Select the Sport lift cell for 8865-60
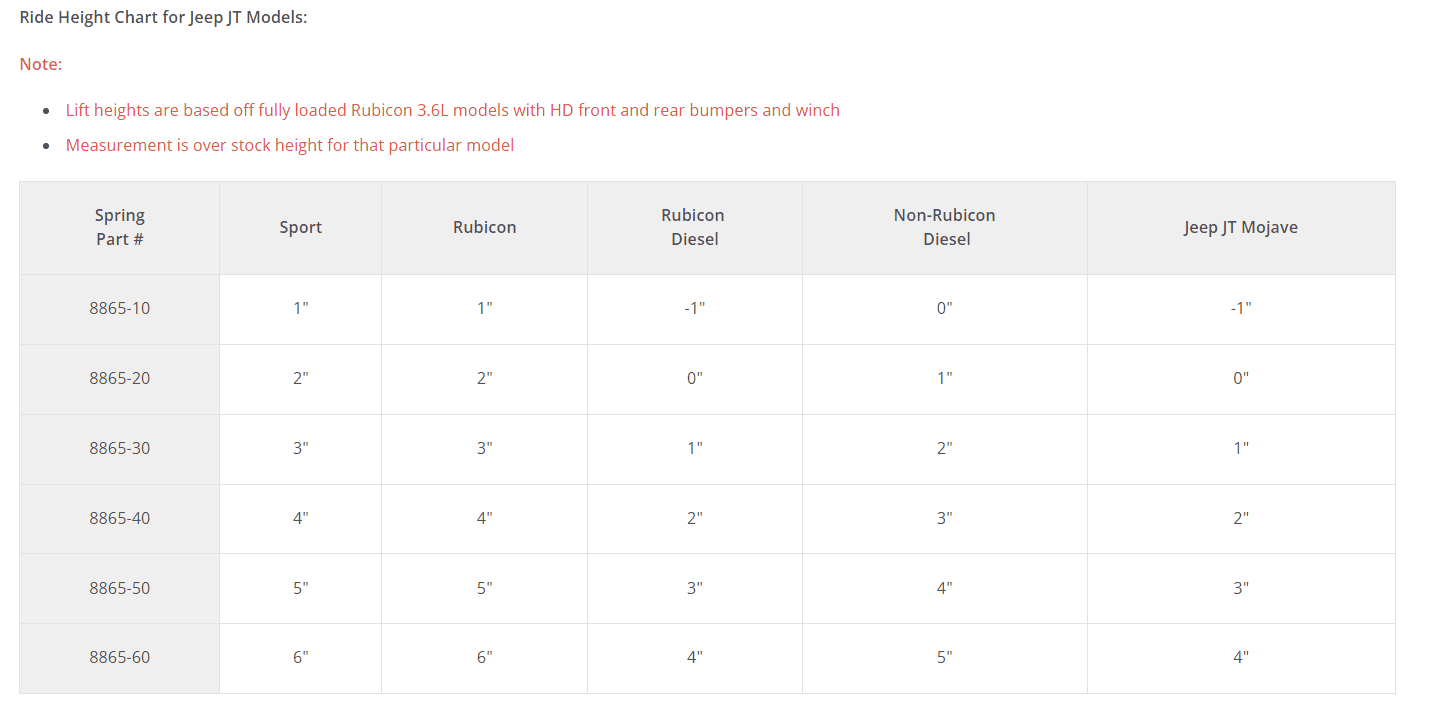The height and width of the screenshot is (728, 1452). (301, 658)
